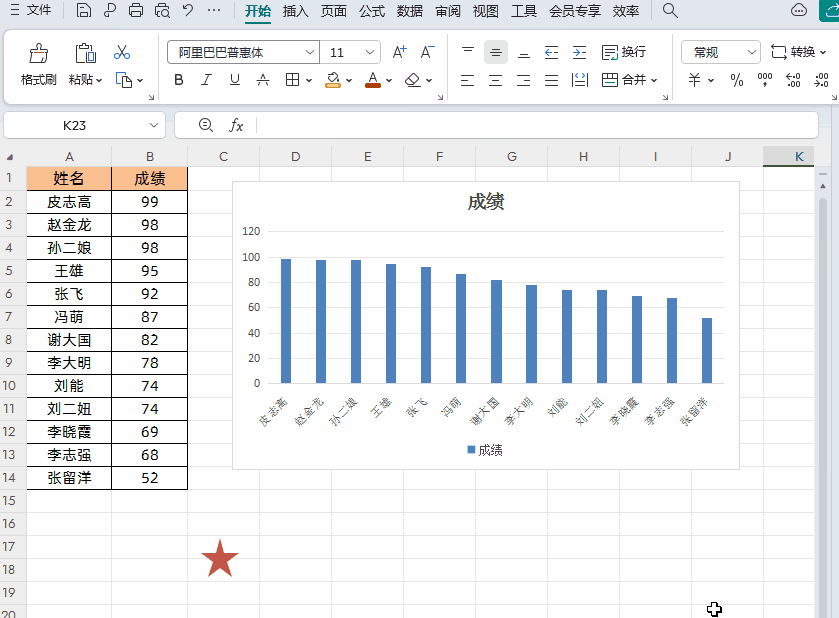Open Print Preview icon
This screenshot has width=839, height=618.
point(162,10)
